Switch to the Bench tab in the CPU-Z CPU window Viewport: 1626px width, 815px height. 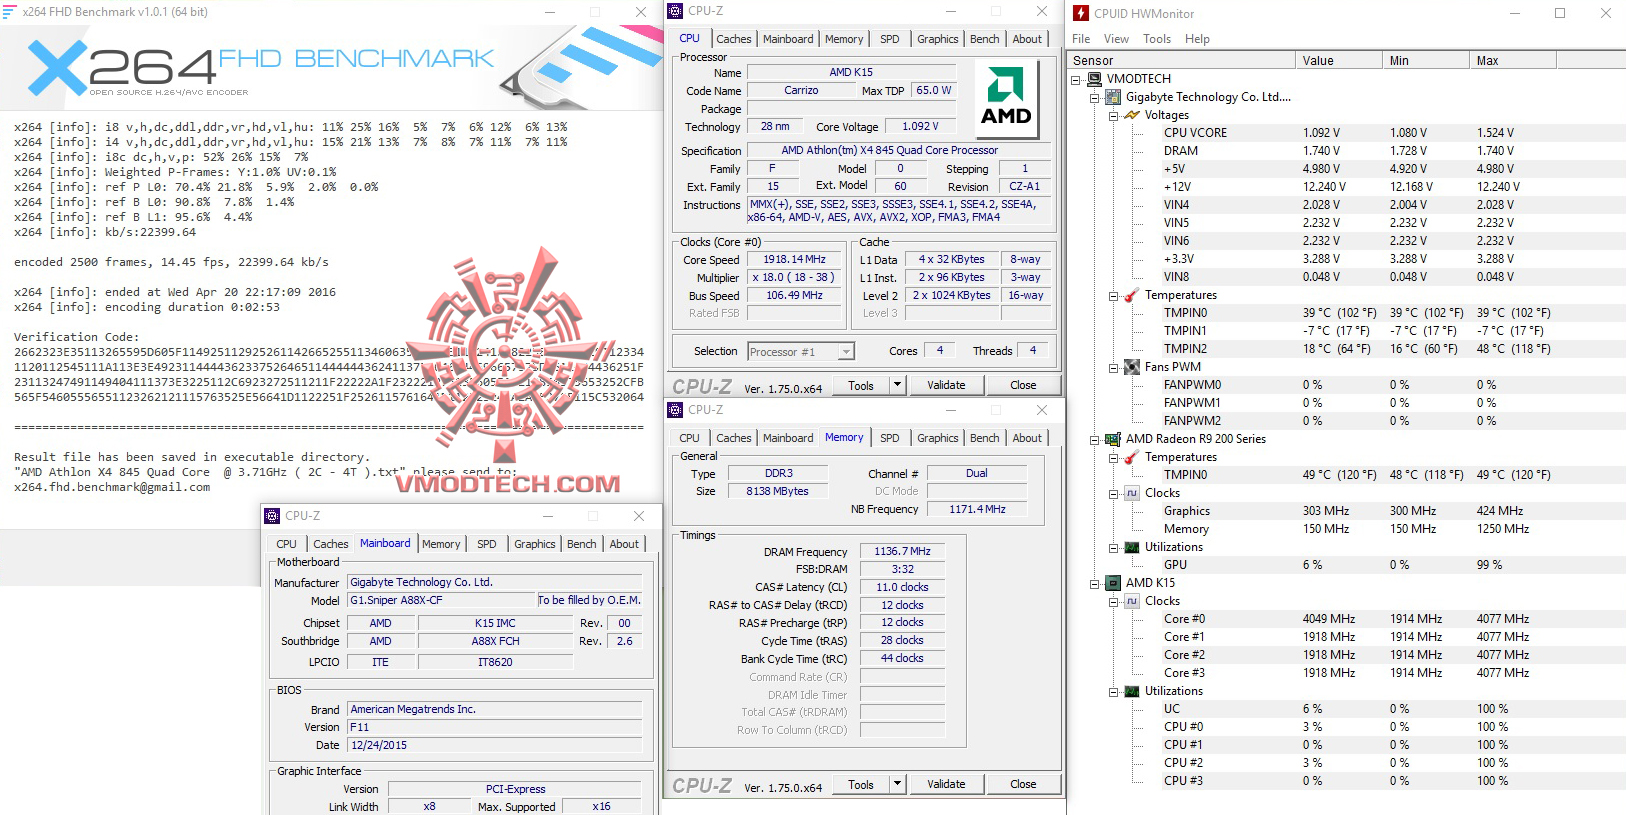[x=985, y=39]
